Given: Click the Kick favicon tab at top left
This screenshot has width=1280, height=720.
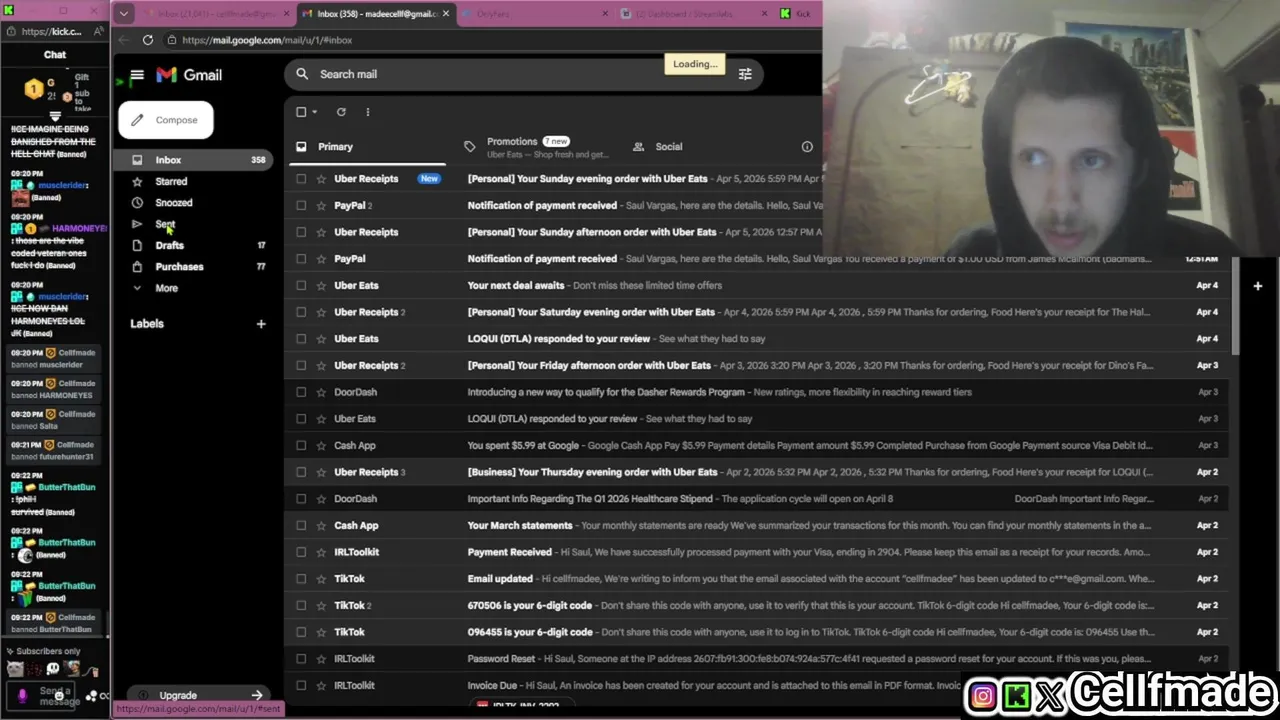Looking at the screenshot, I should pyautogui.click(x=9, y=10).
